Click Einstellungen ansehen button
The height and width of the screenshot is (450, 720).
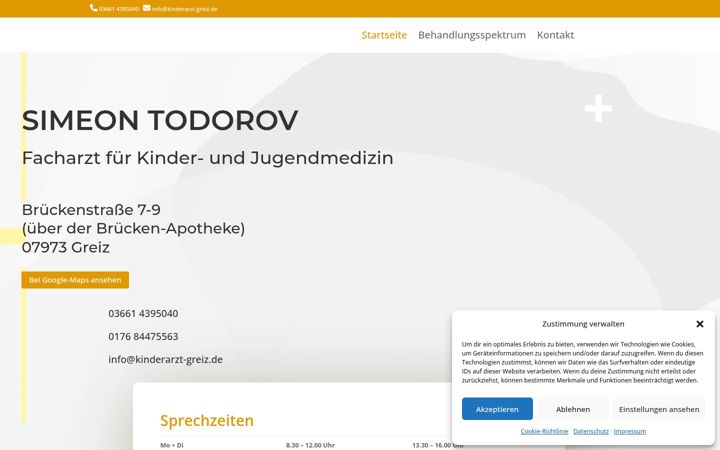659,409
